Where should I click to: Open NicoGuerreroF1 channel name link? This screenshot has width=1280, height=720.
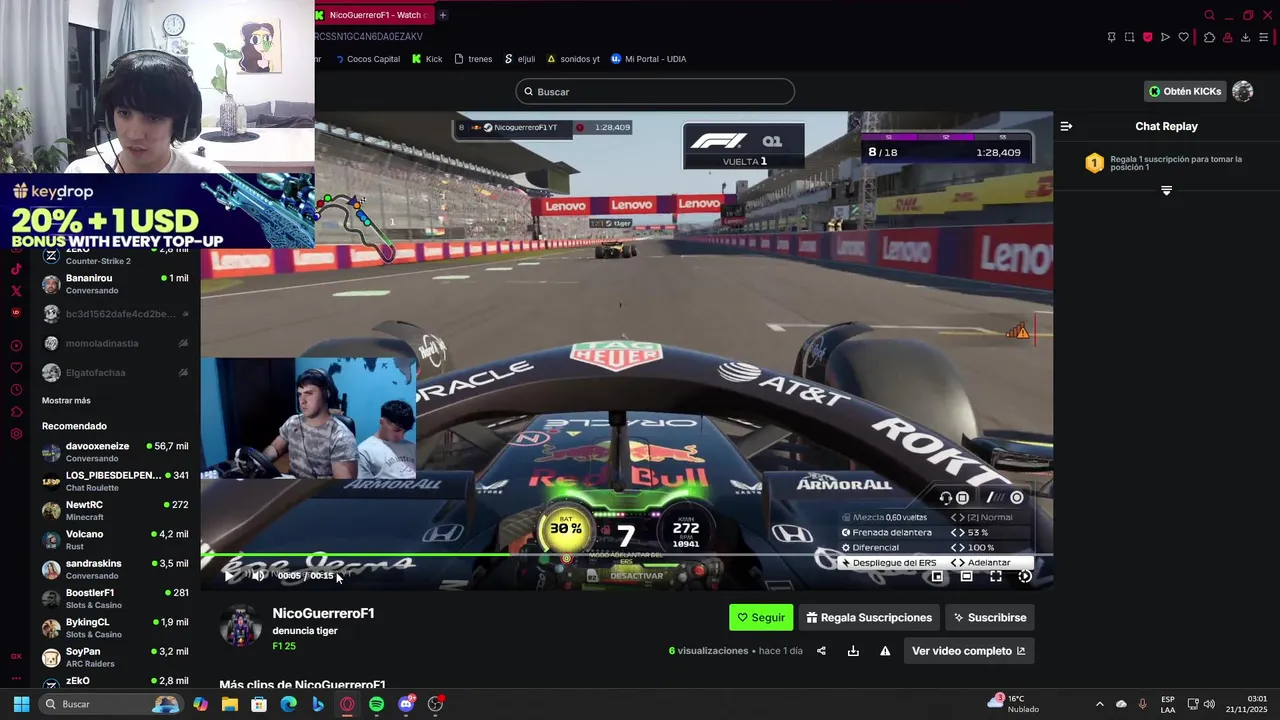click(x=323, y=613)
